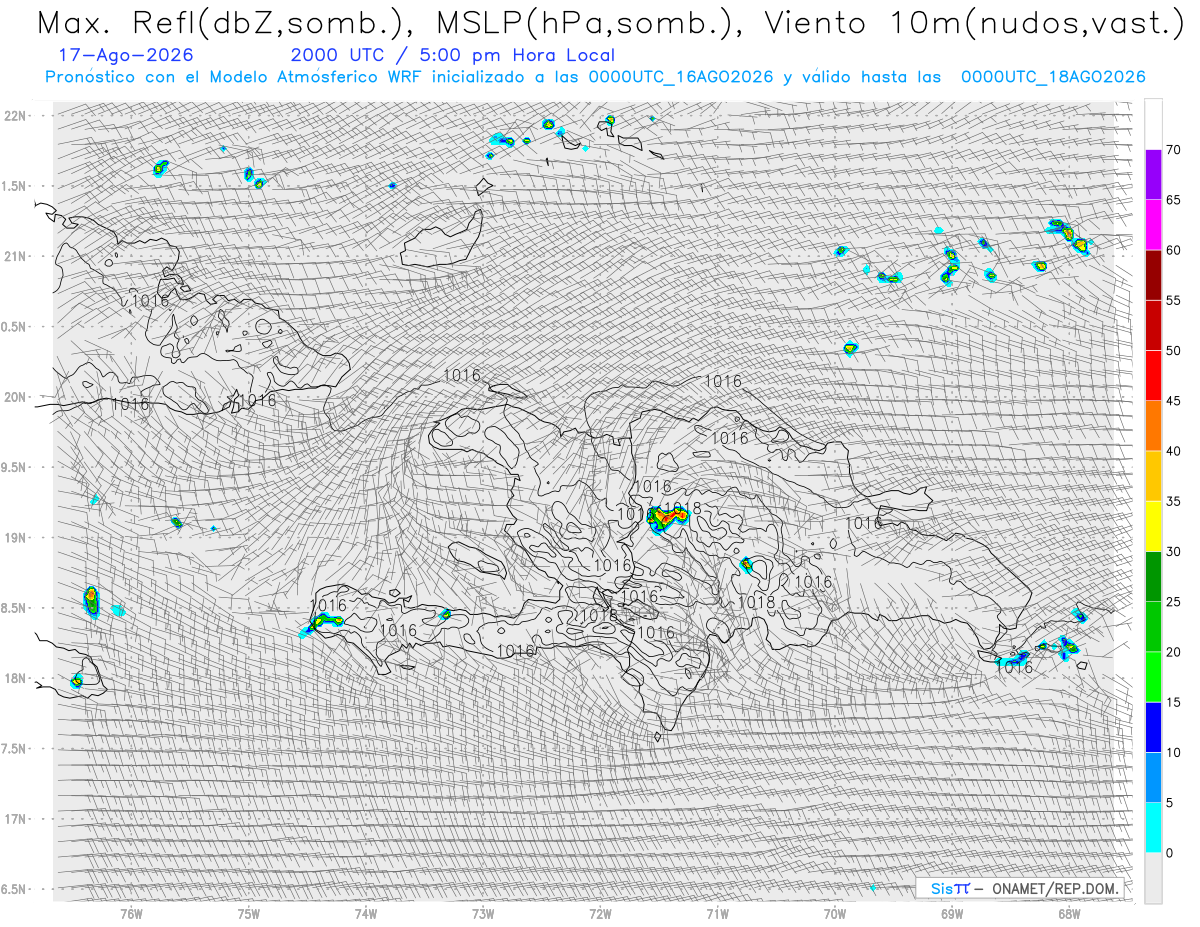Click the '17N' latitude axis label
The width and height of the screenshot is (1200, 927).
[16, 819]
